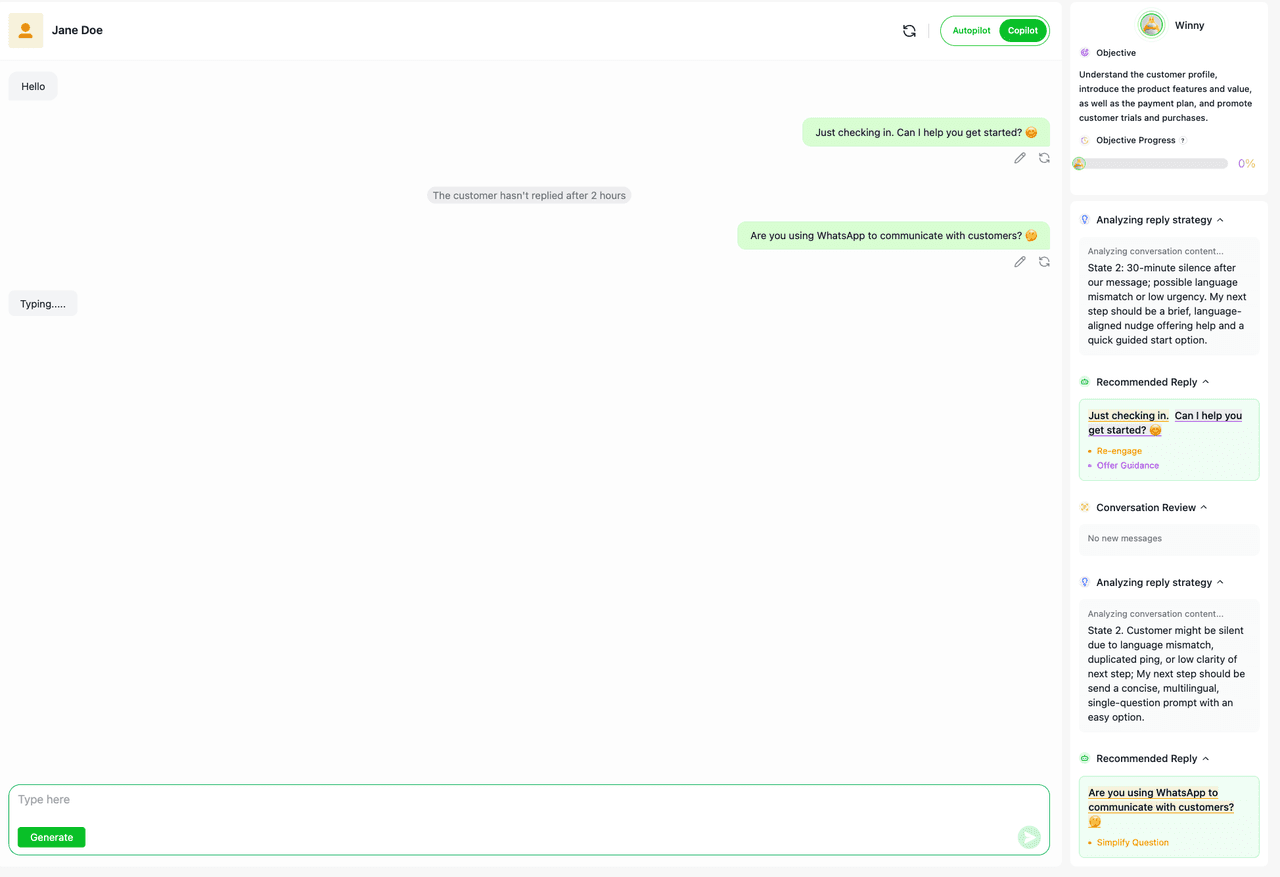The image size is (1280, 877).
Task: Click the Objective Progress help question mark
Action: tap(1183, 141)
